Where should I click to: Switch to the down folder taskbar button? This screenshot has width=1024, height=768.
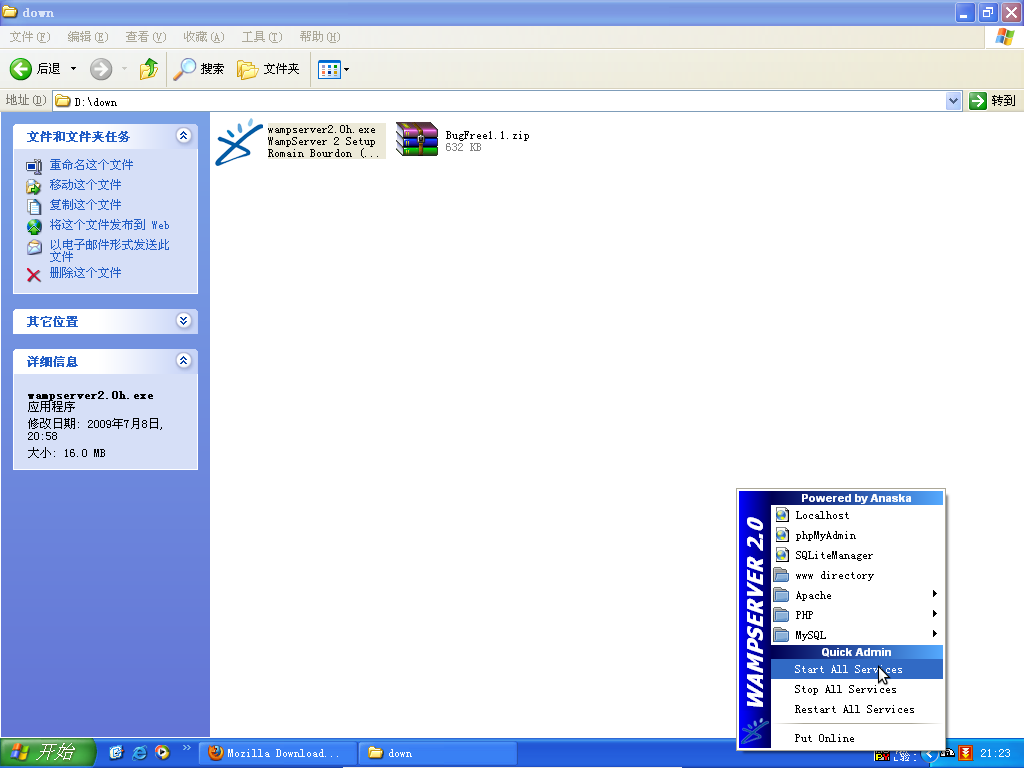point(439,753)
